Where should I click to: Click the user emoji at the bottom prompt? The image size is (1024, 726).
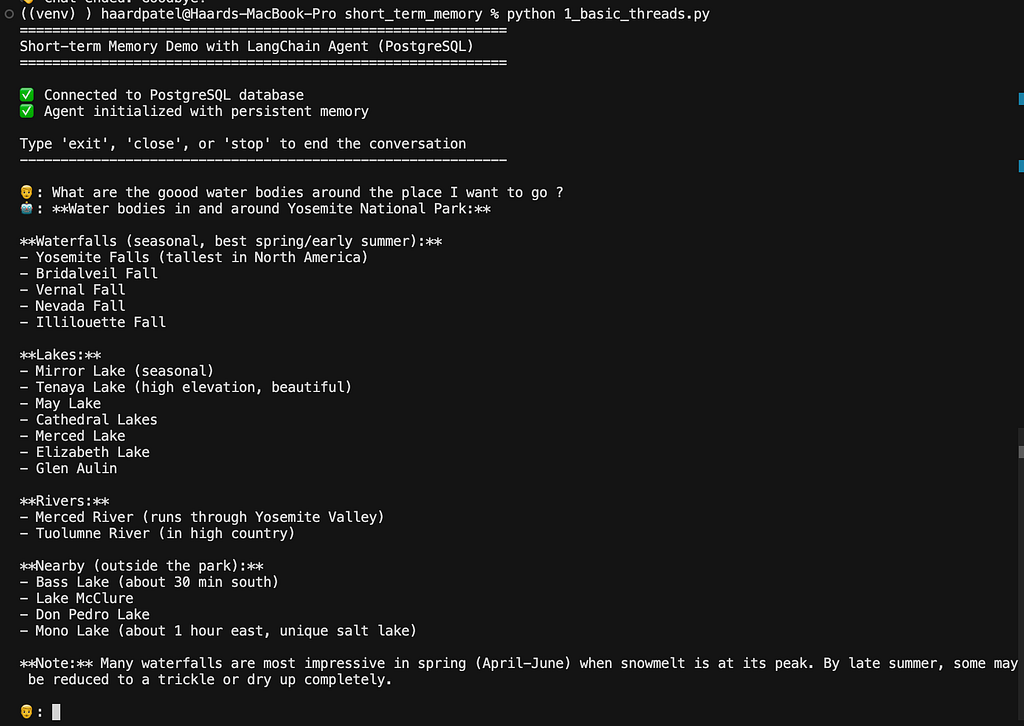(x=27, y=712)
